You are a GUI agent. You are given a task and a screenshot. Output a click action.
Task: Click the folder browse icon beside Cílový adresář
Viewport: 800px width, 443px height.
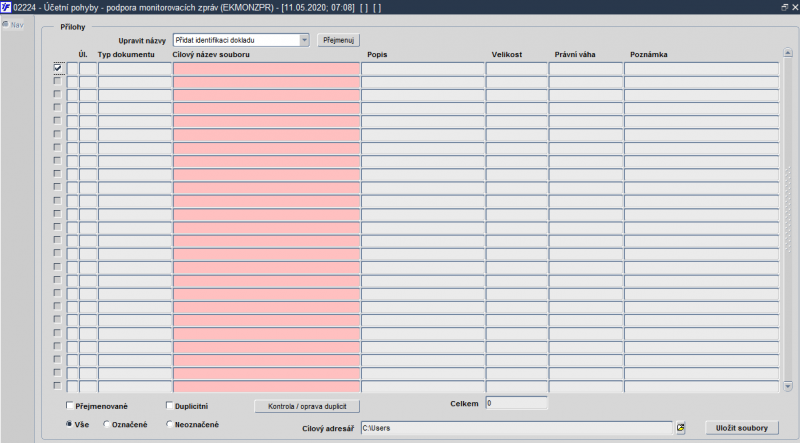[681, 428]
